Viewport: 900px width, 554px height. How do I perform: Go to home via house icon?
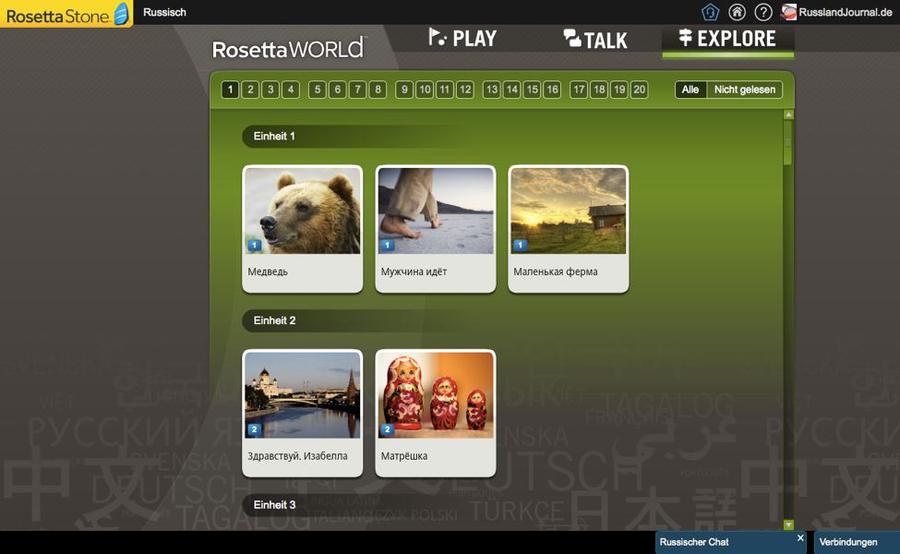tap(737, 12)
